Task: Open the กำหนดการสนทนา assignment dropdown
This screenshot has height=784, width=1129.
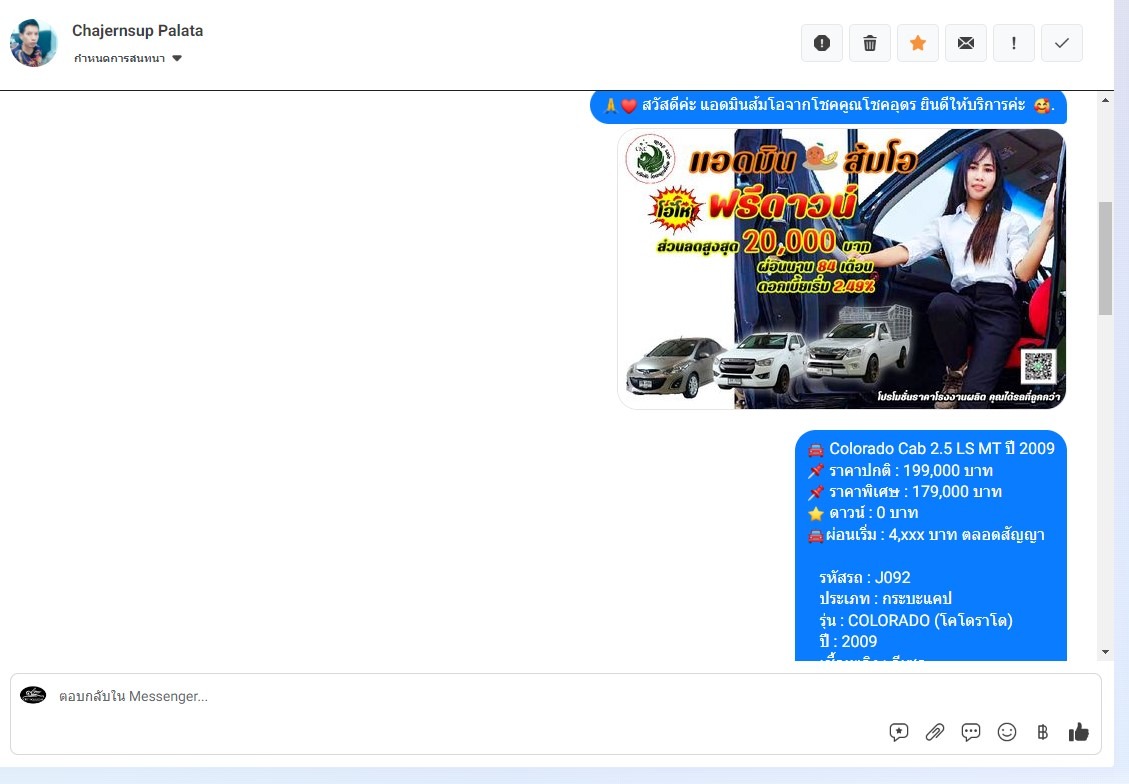Action: (128, 59)
